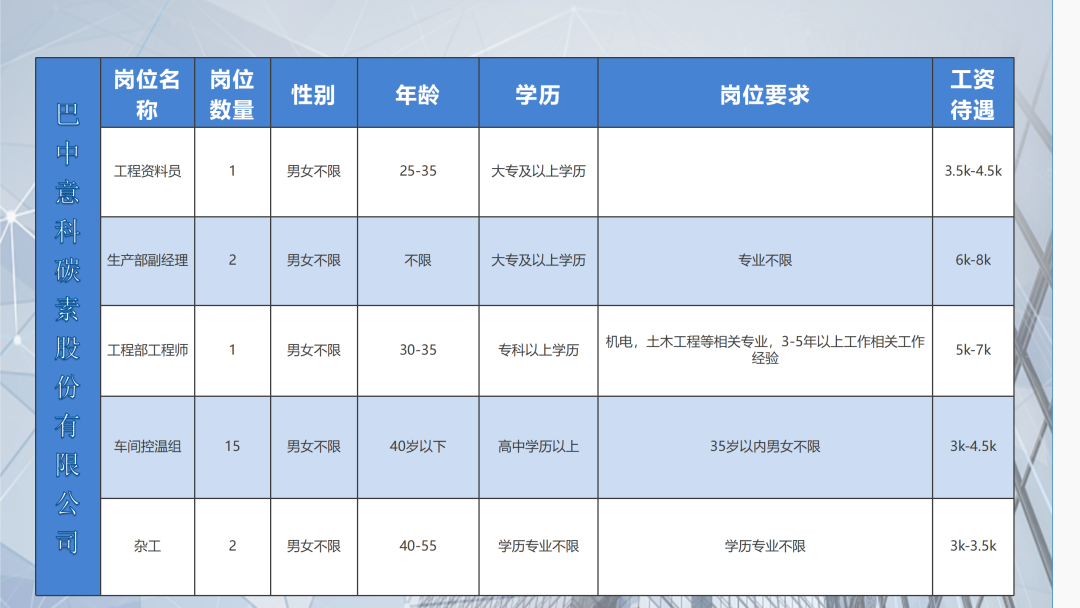Click quantity 2 in the 杂工 row
This screenshot has height=608, width=1080.
[232, 547]
